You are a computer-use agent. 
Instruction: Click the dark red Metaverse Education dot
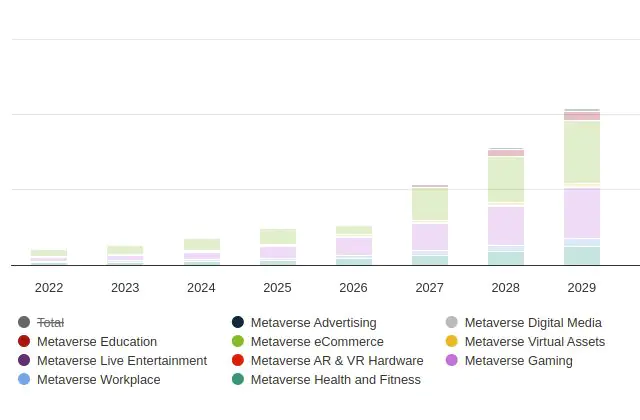[24, 342]
